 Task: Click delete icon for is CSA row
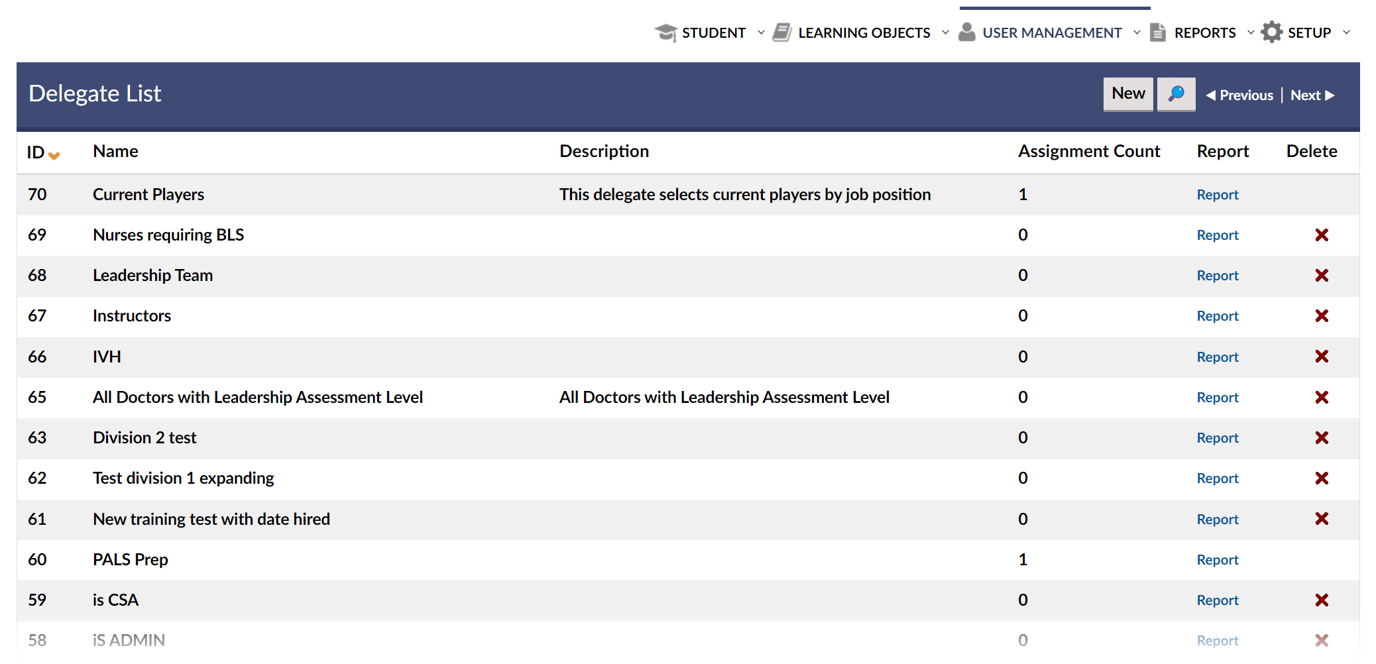1321,600
